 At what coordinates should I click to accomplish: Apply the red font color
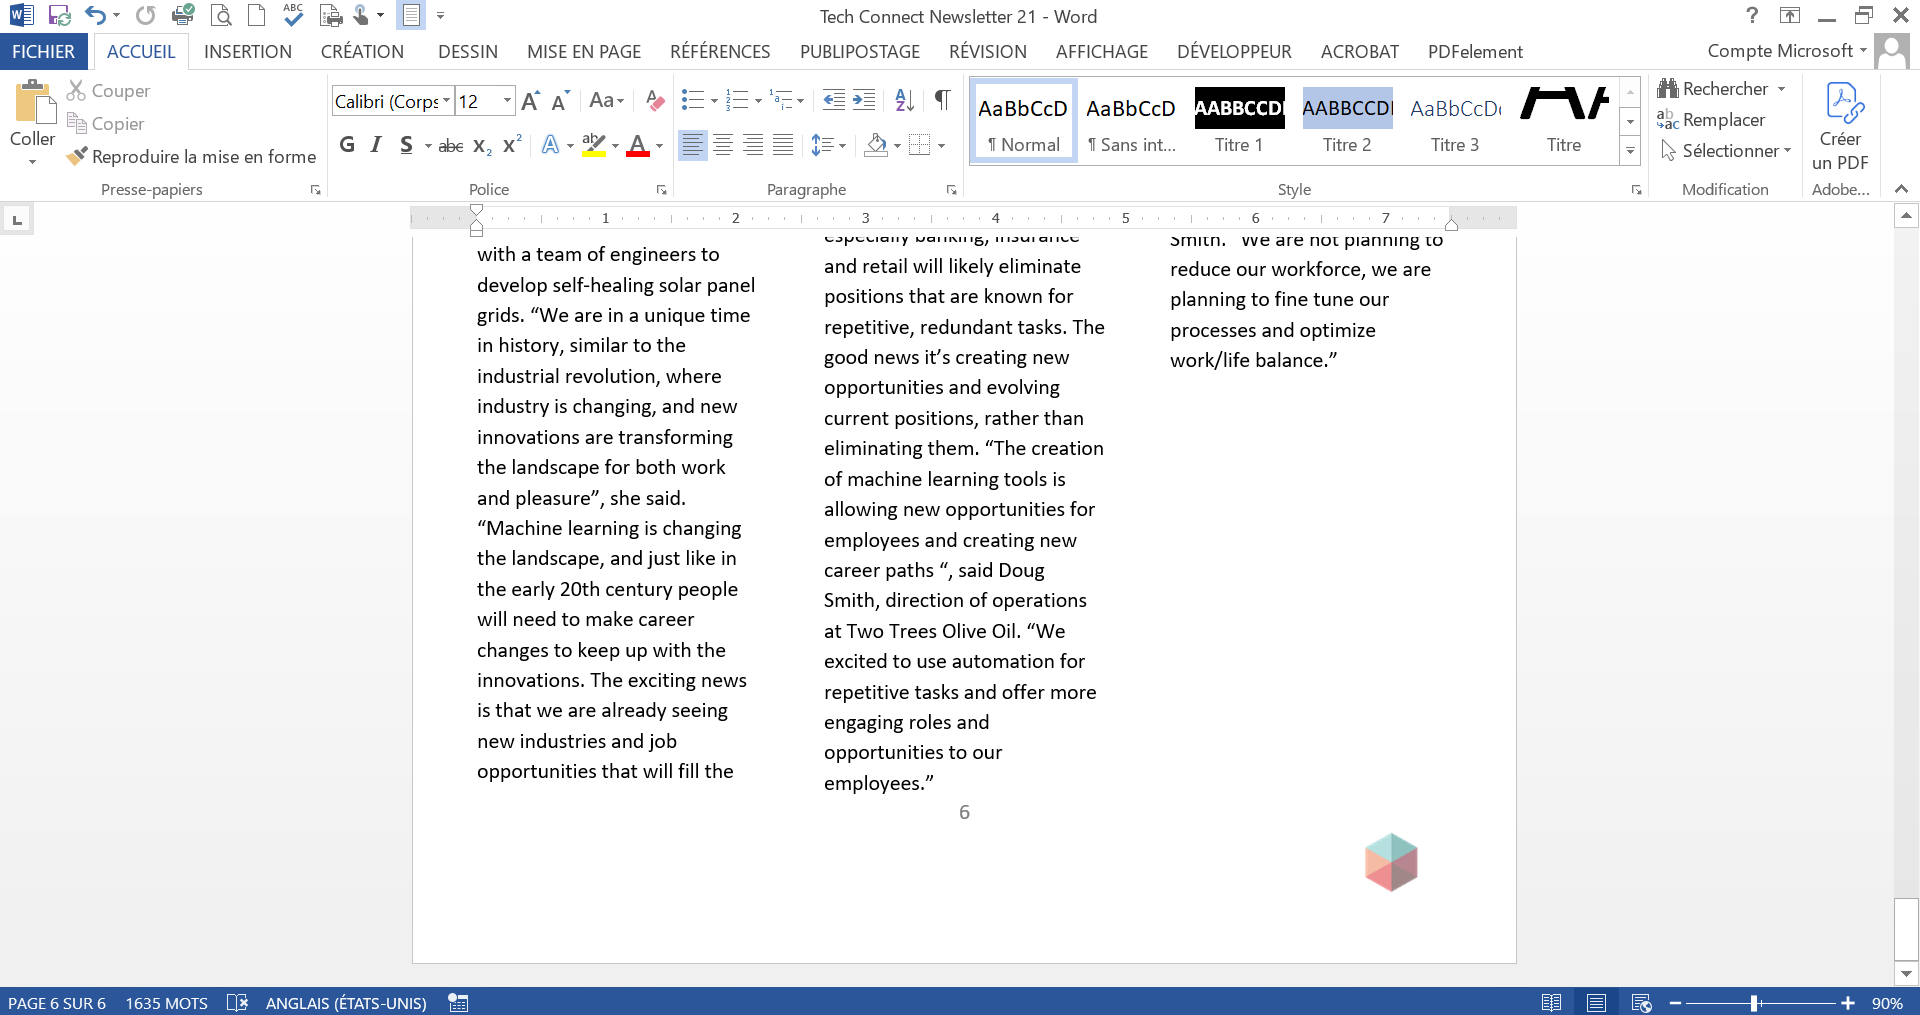point(638,145)
